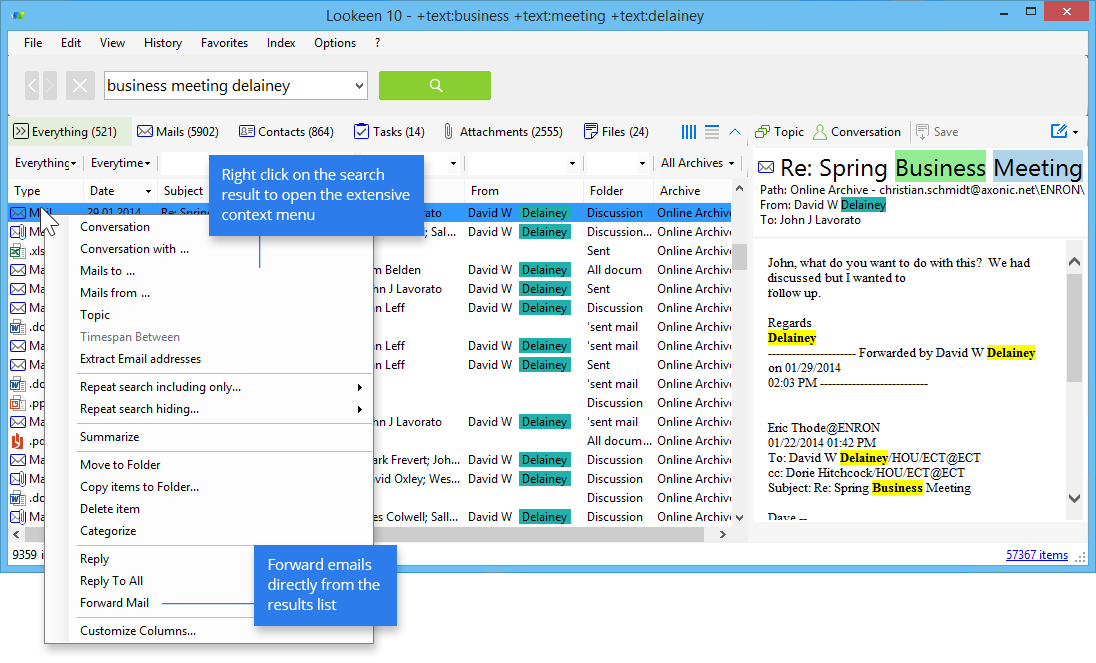1096x663 pixels.
Task: Switch to the Attachments (2555) tab
Action: click(x=503, y=132)
